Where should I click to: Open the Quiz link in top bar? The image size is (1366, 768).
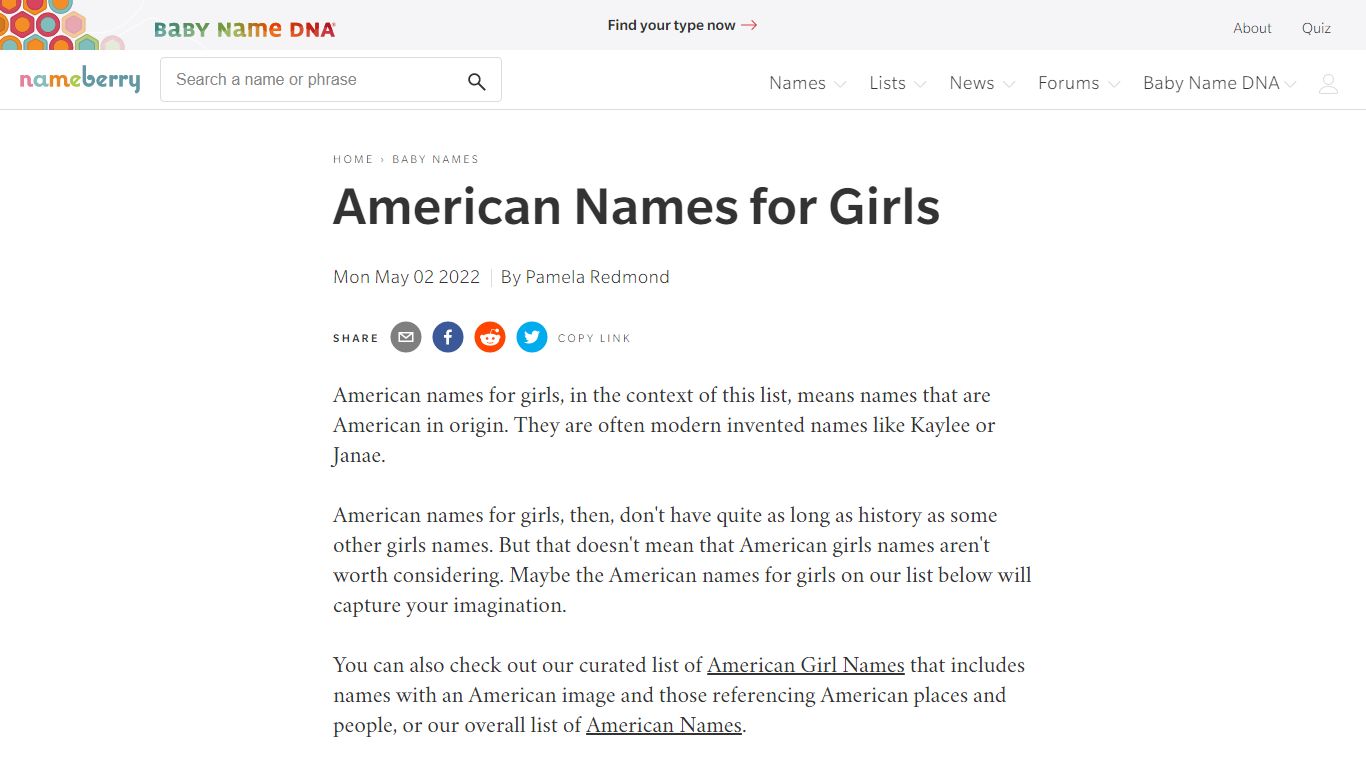click(x=1316, y=28)
